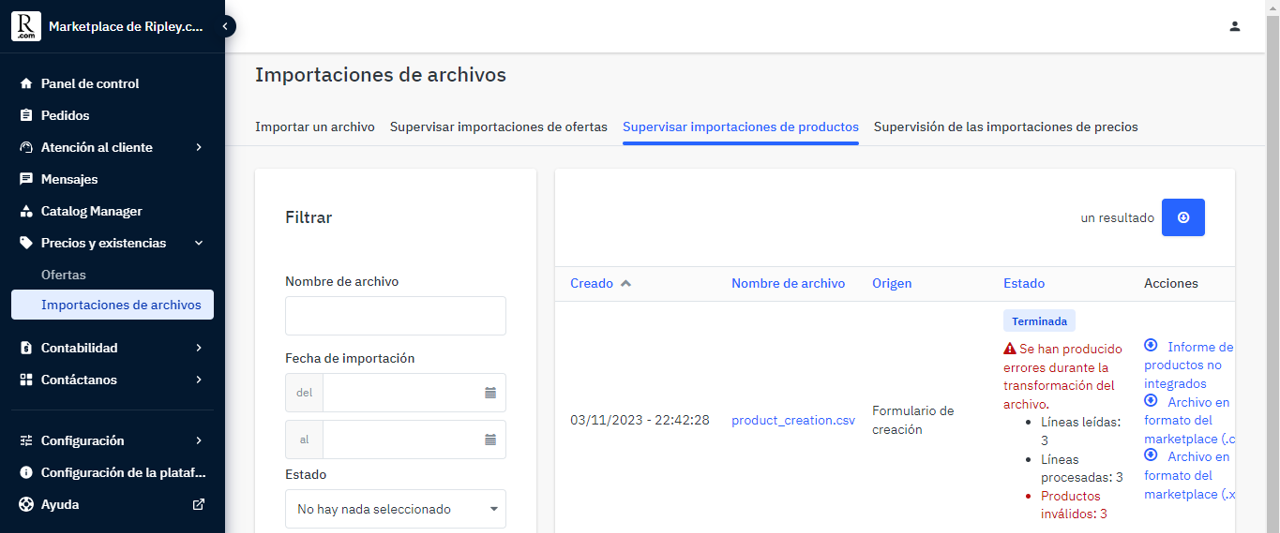Expand the Configuración submenu chevron
The image size is (1280, 533).
coord(199,441)
